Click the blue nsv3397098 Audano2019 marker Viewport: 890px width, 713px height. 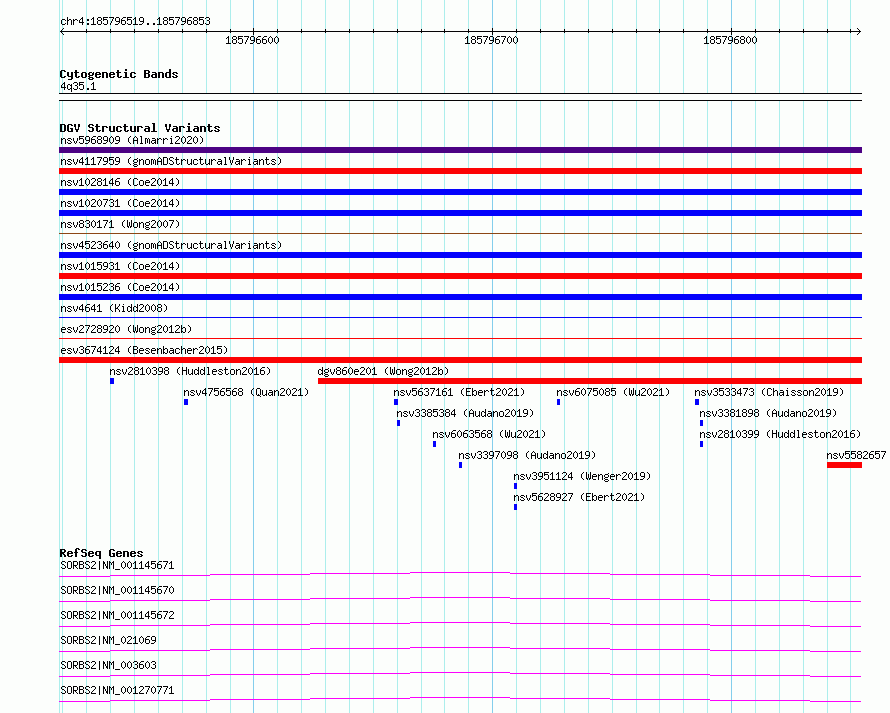tap(460, 465)
